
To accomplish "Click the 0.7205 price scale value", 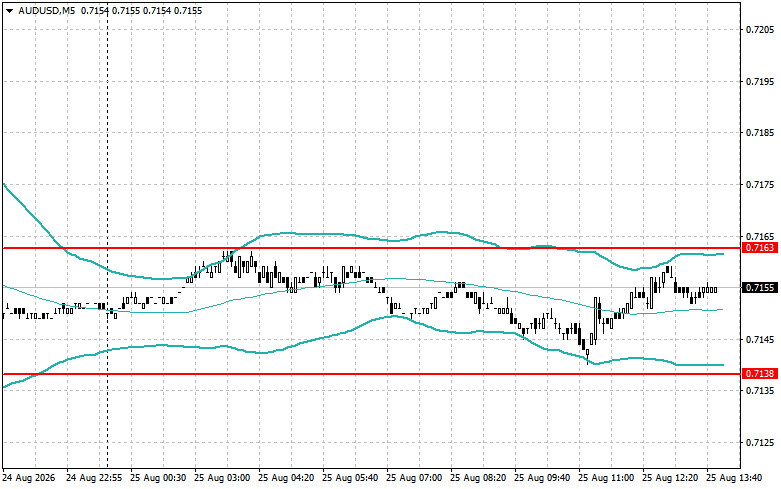I will click(x=760, y=29).
